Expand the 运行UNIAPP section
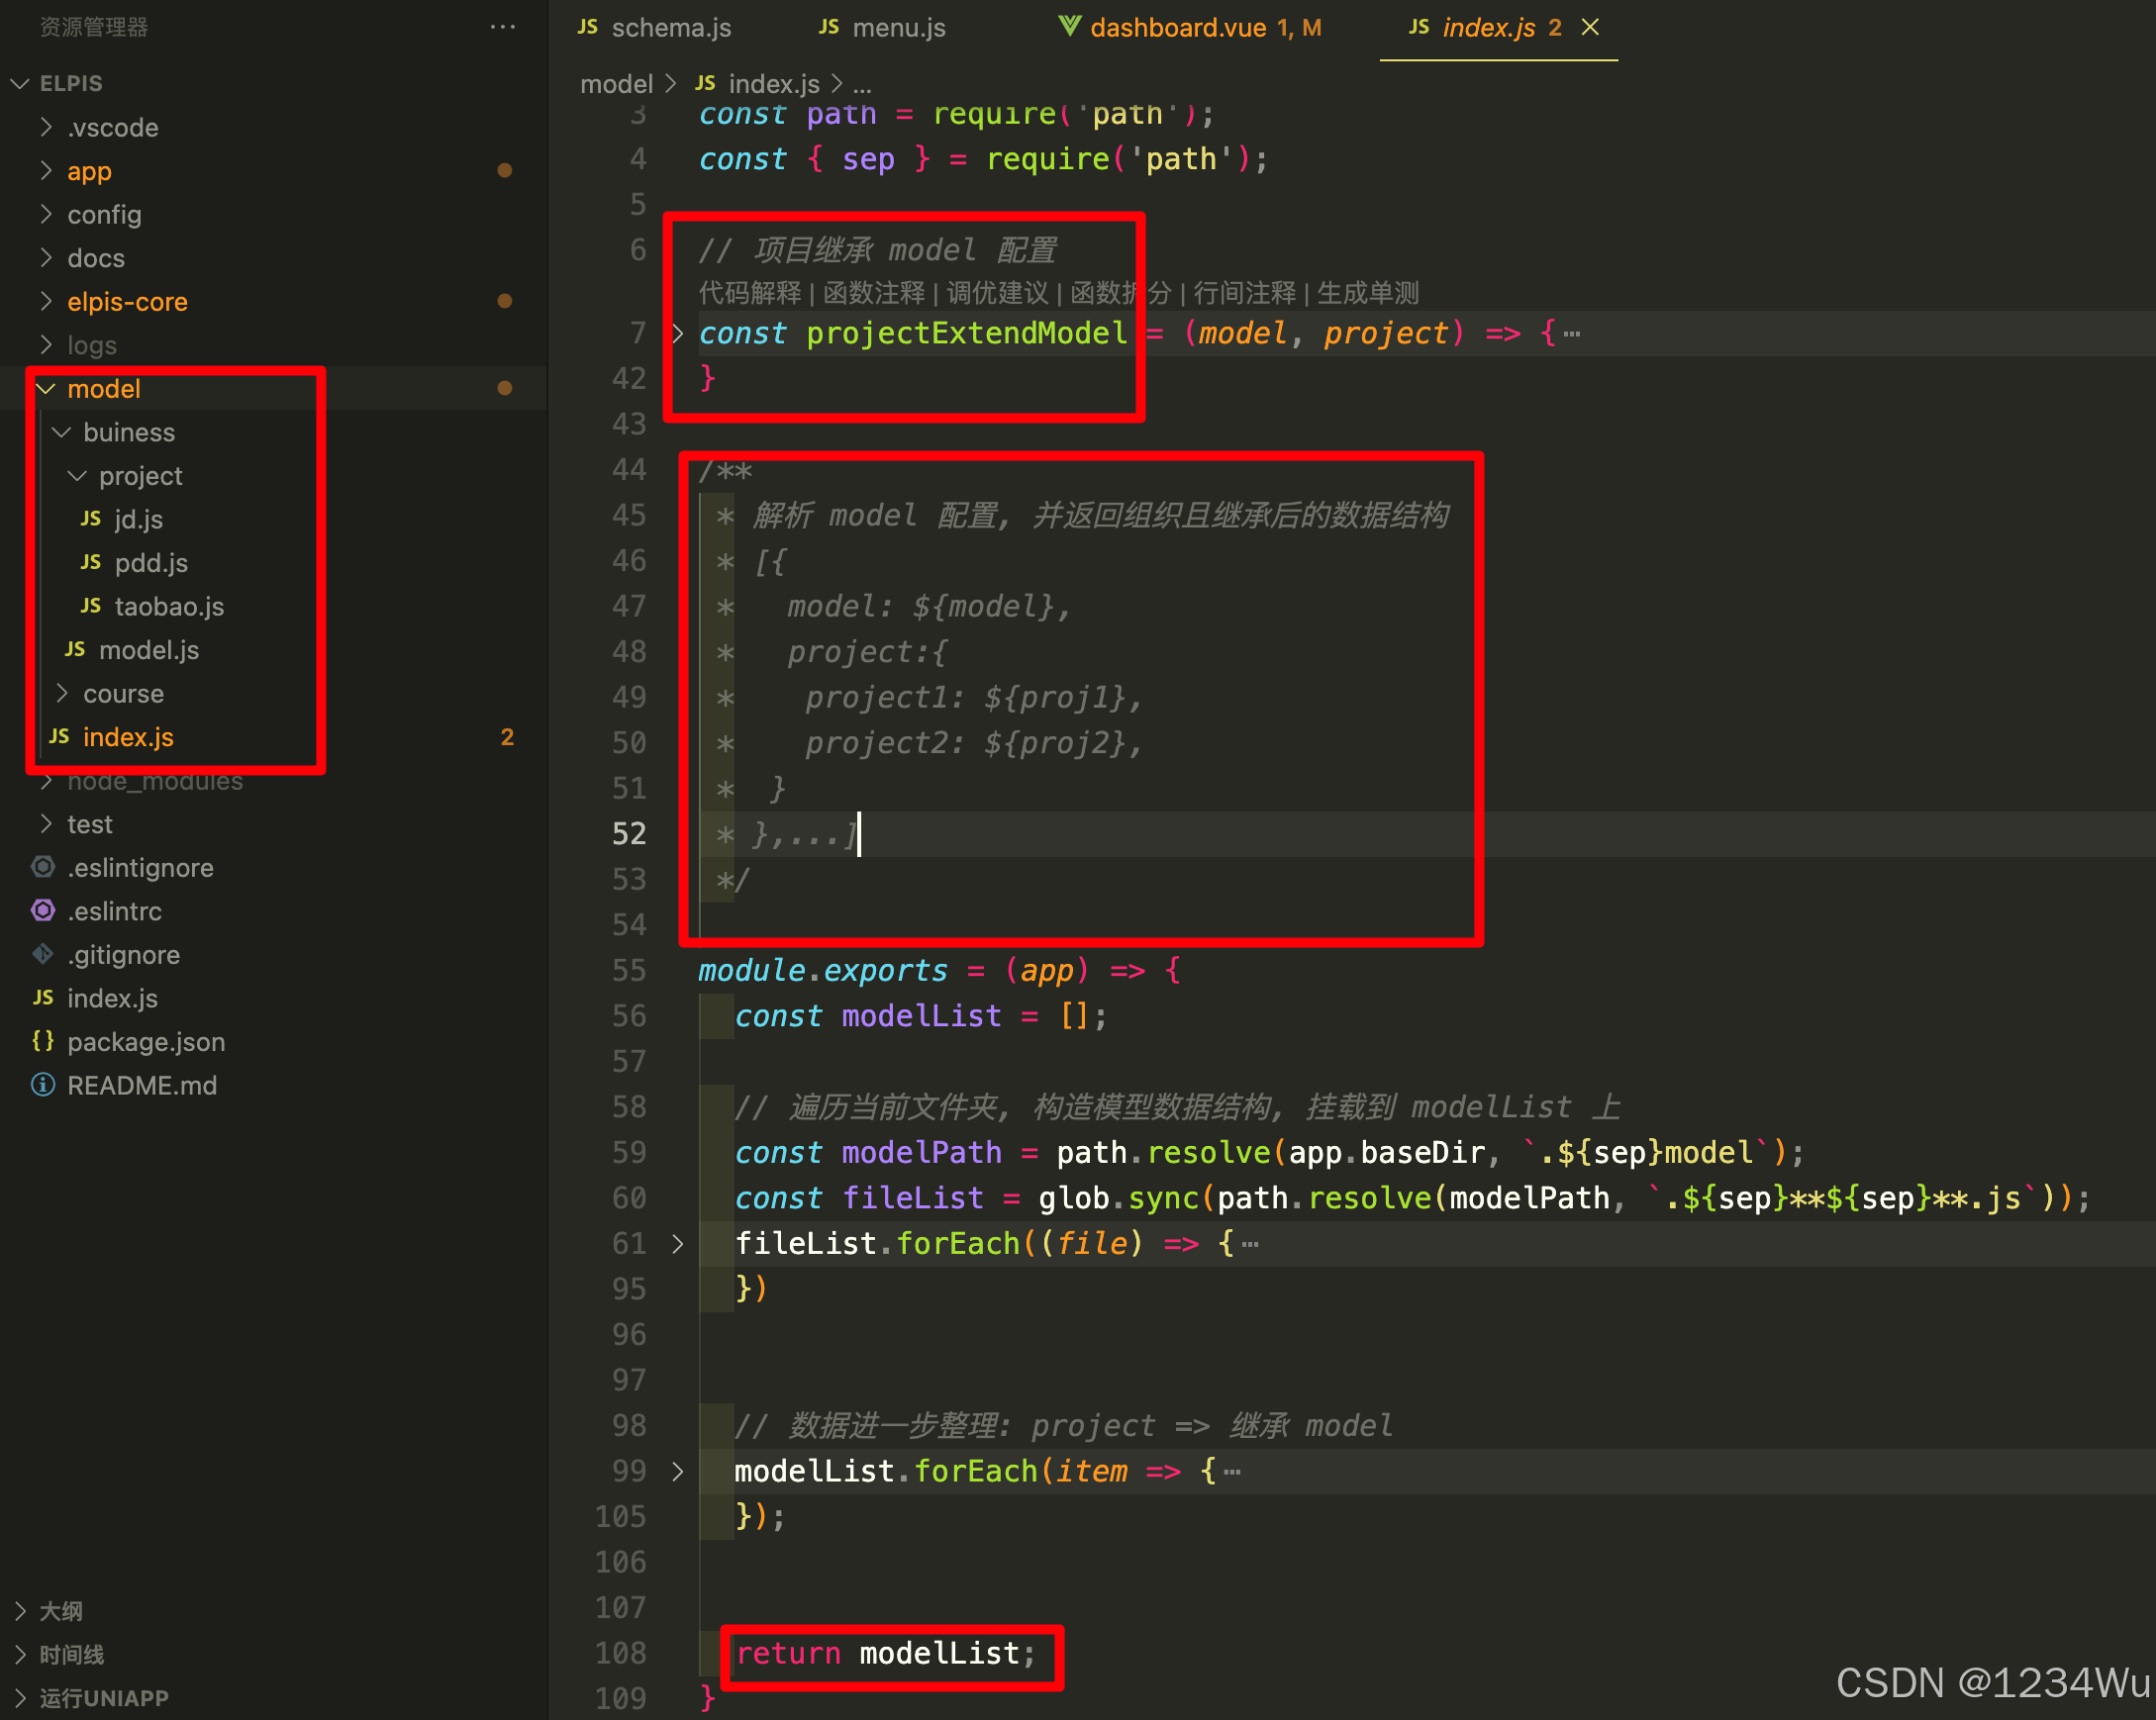 [x=20, y=1698]
